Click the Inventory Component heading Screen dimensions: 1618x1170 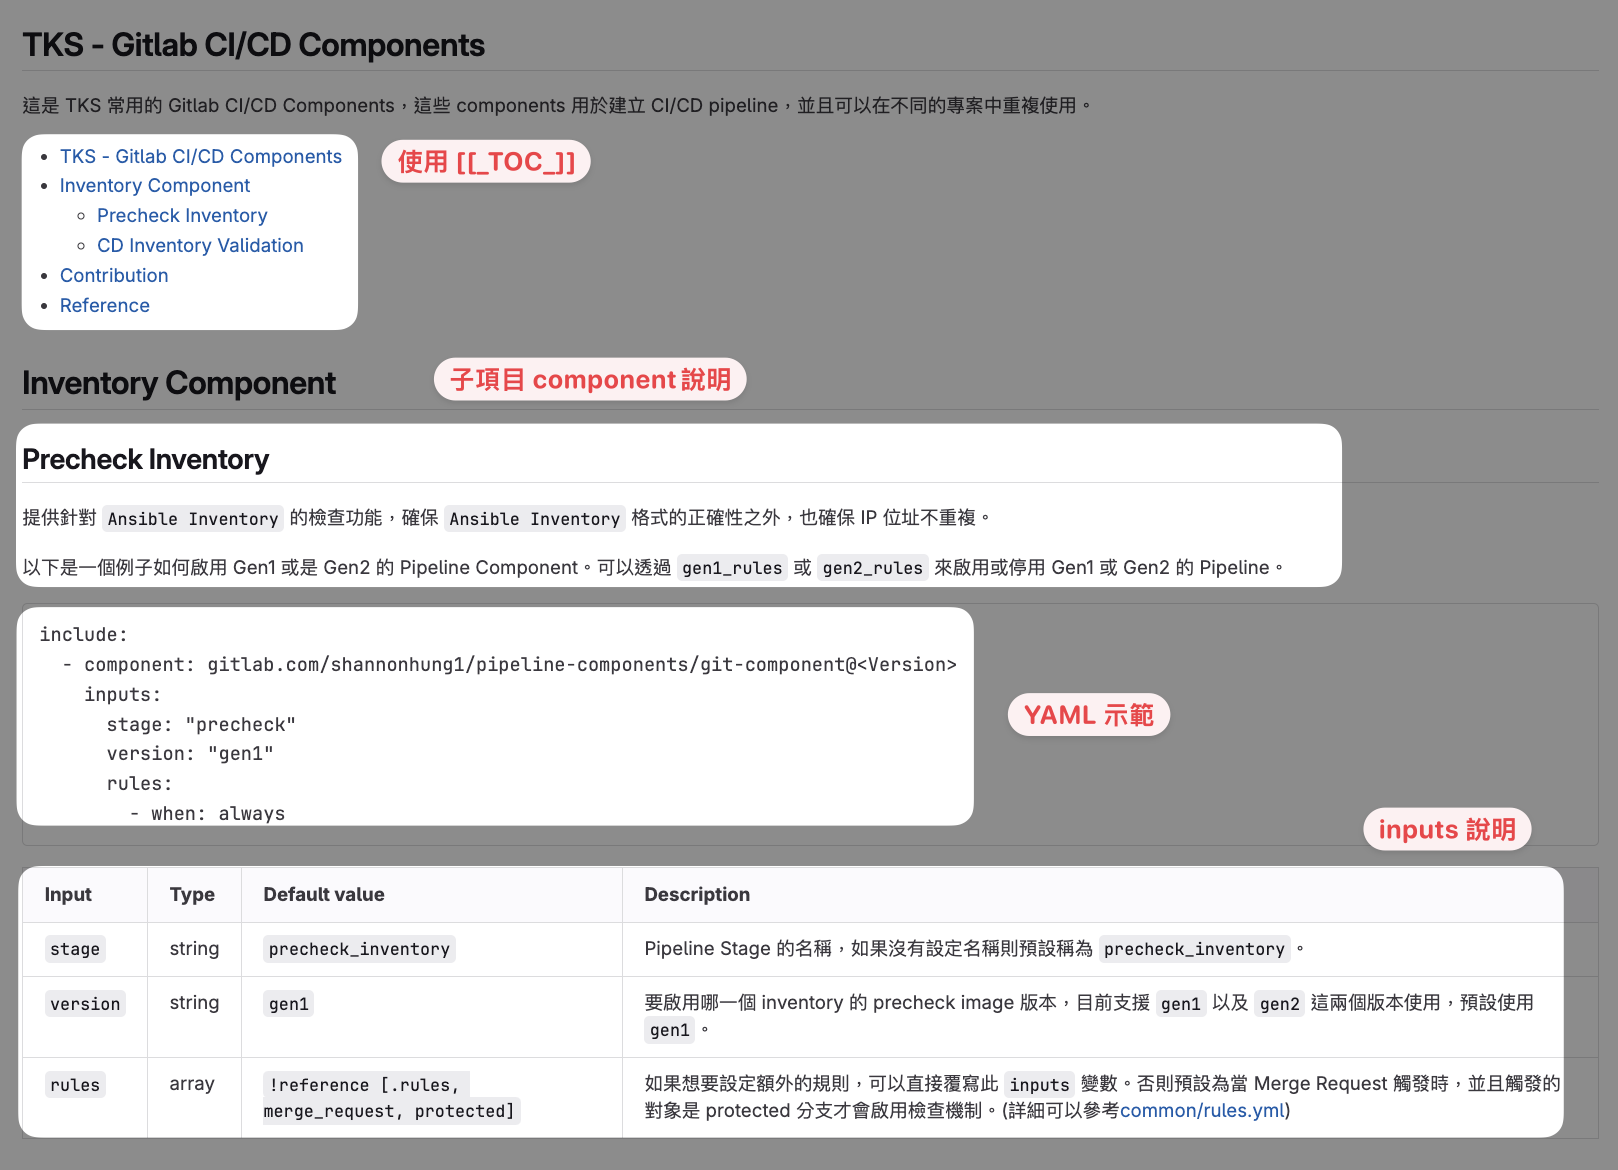click(179, 383)
